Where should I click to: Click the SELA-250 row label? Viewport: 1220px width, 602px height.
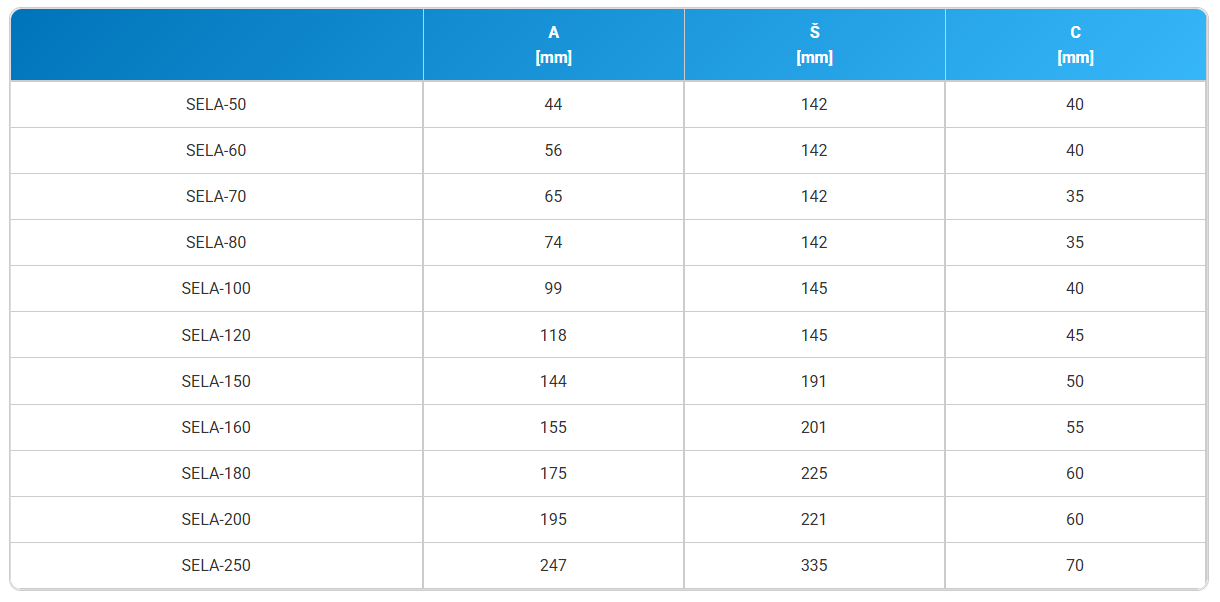click(x=216, y=565)
